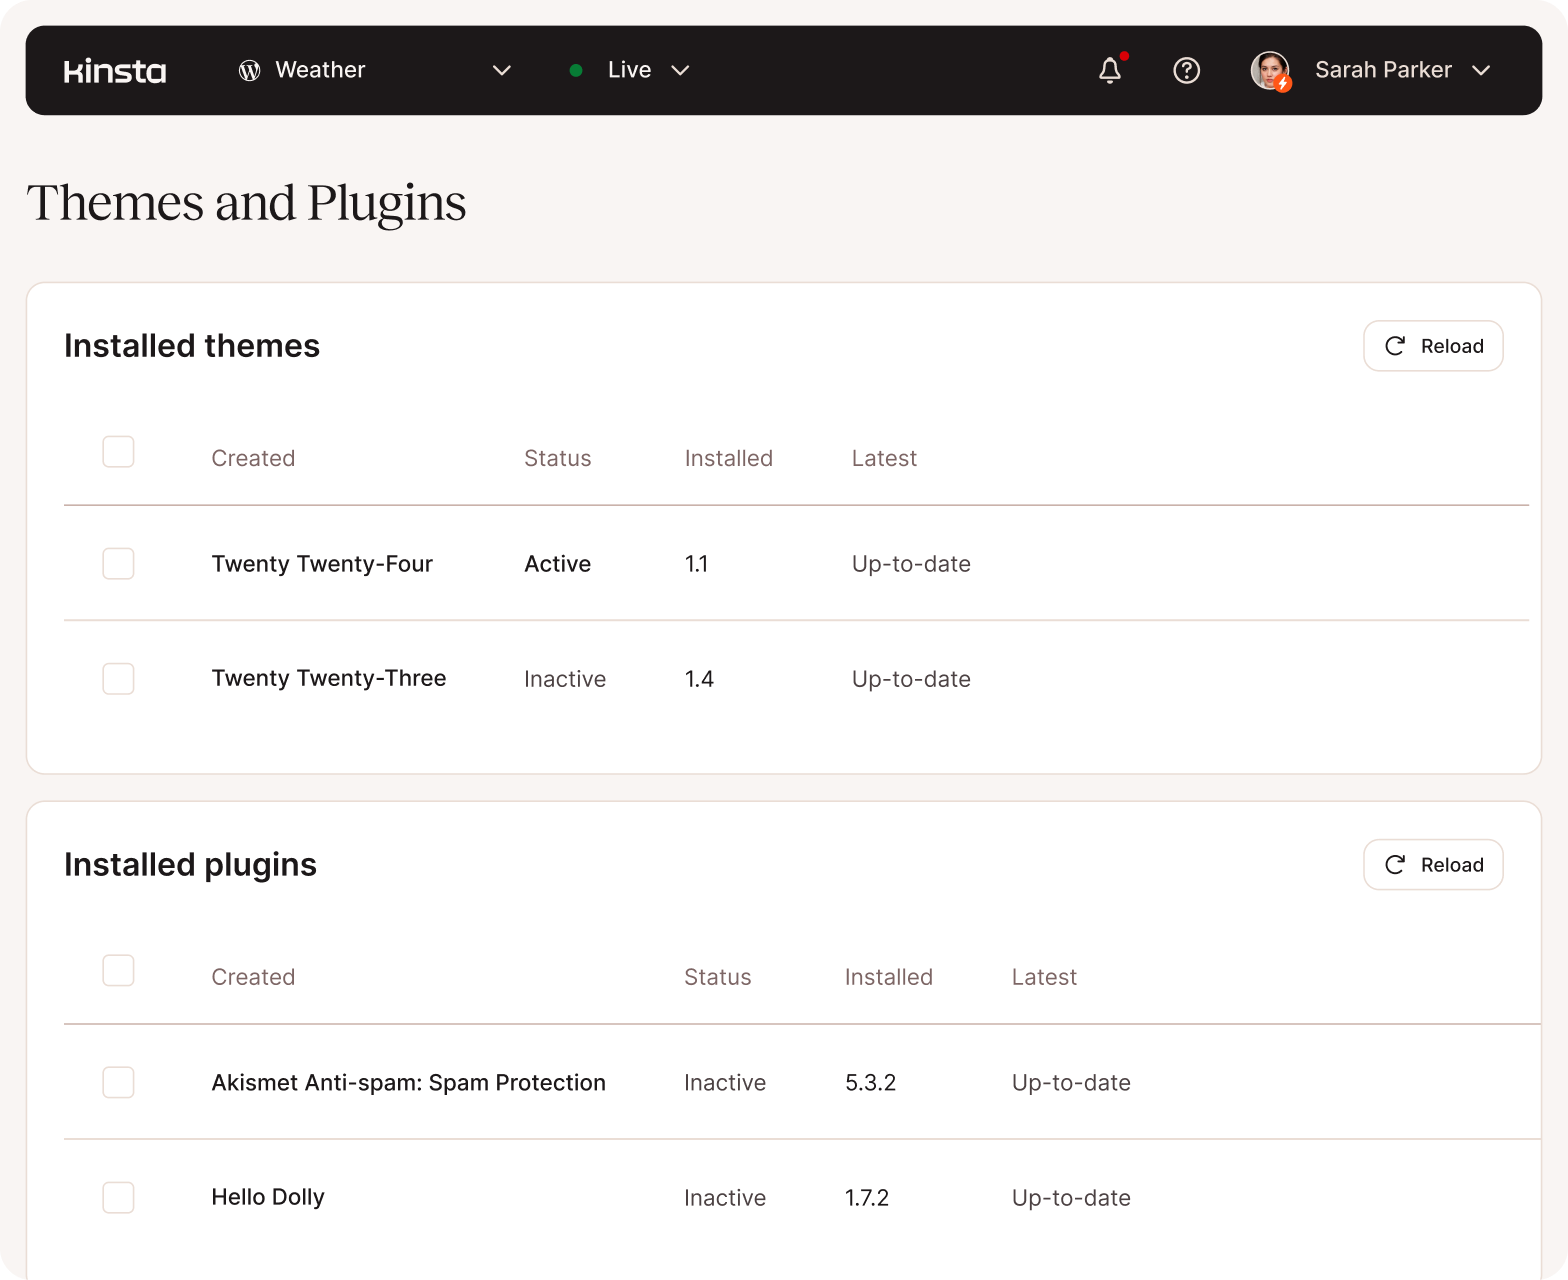Select all plugins with header checkbox
1568x1280 pixels.
coord(118,971)
